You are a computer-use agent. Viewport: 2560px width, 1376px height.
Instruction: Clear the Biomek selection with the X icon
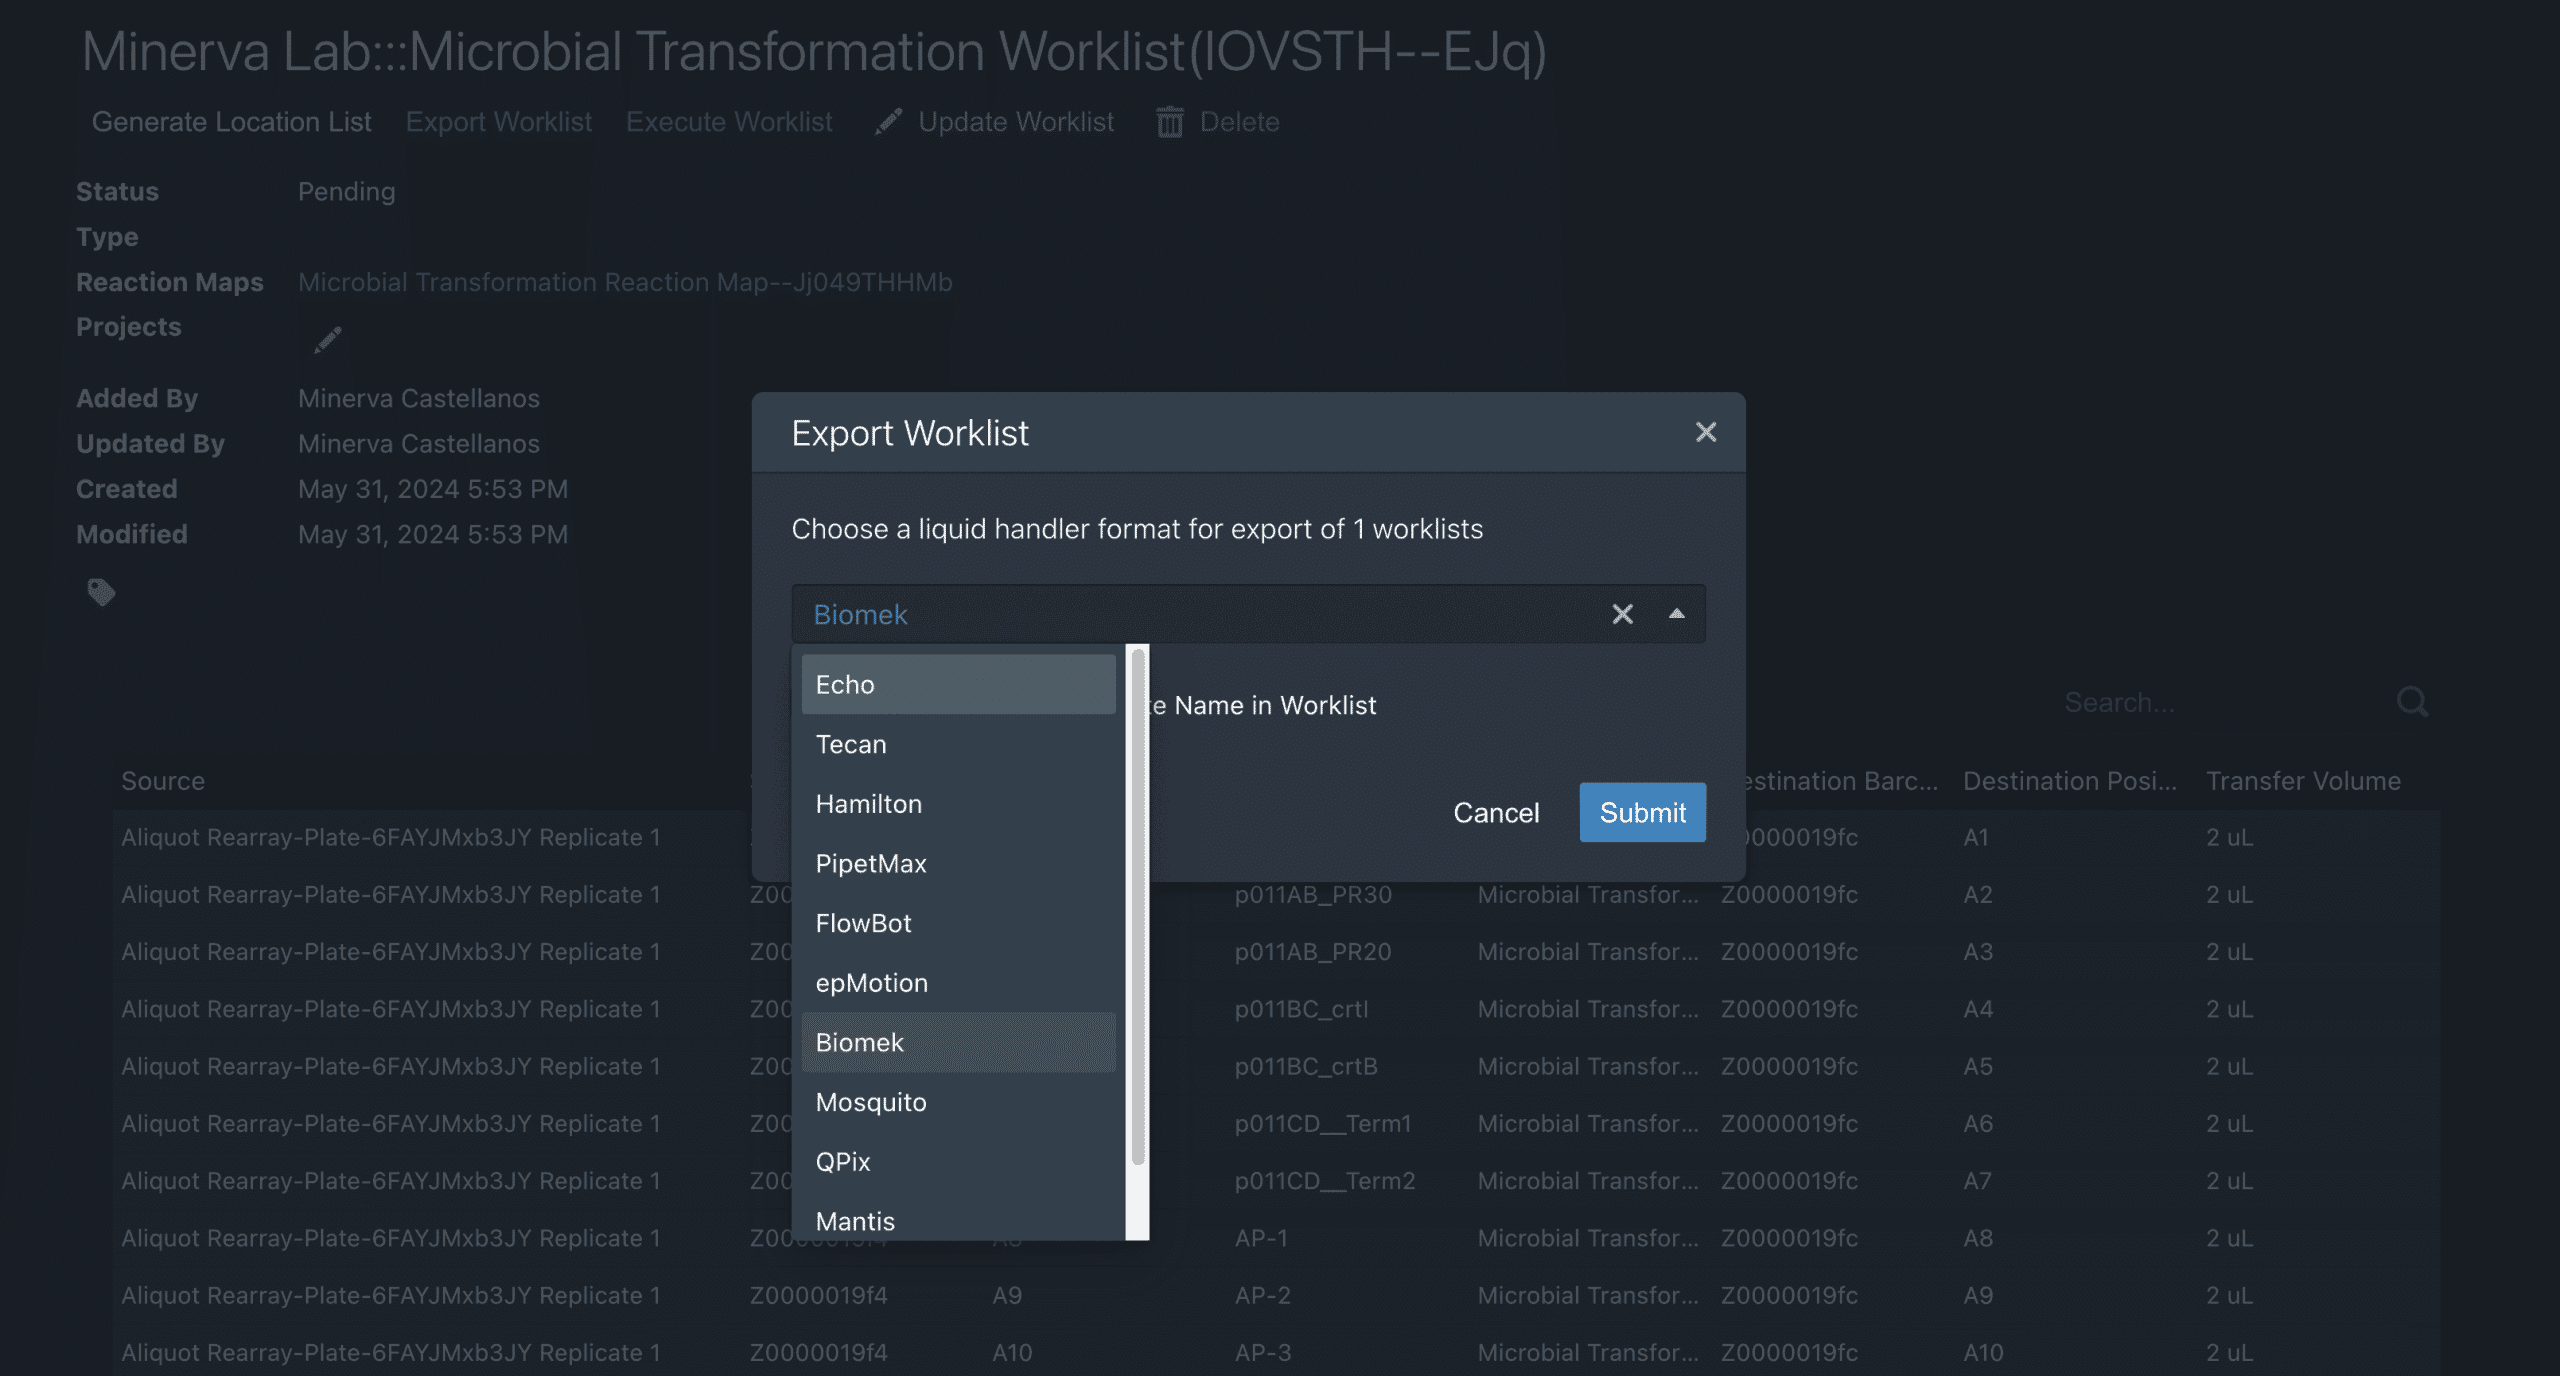(1622, 614)
